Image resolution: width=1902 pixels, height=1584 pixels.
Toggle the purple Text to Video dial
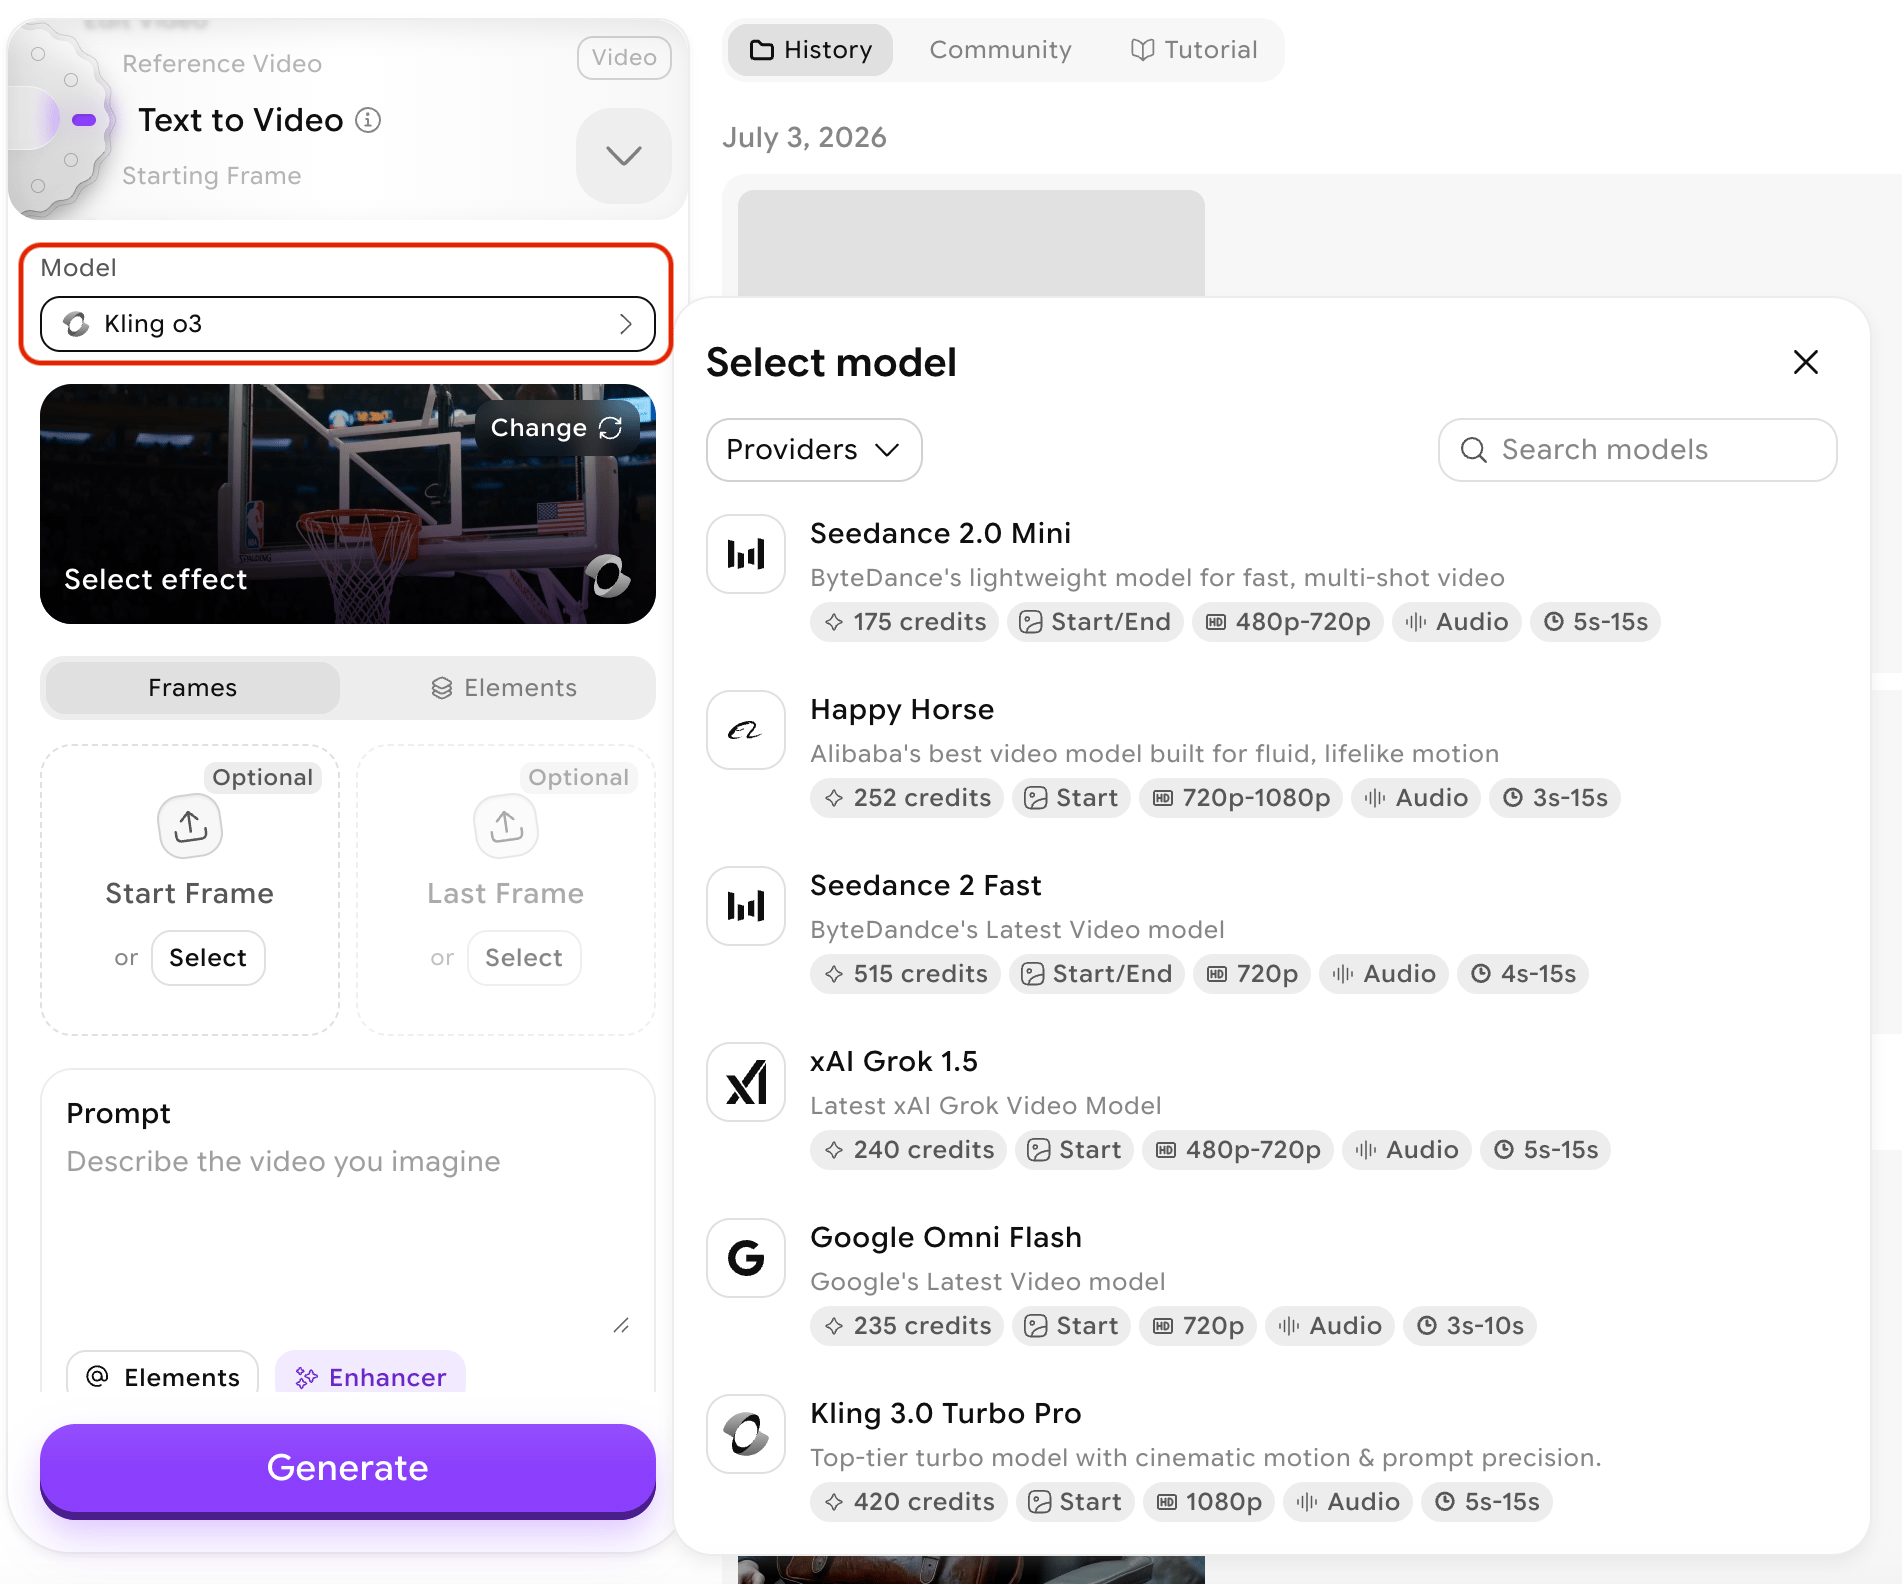[x=84, y=120]
